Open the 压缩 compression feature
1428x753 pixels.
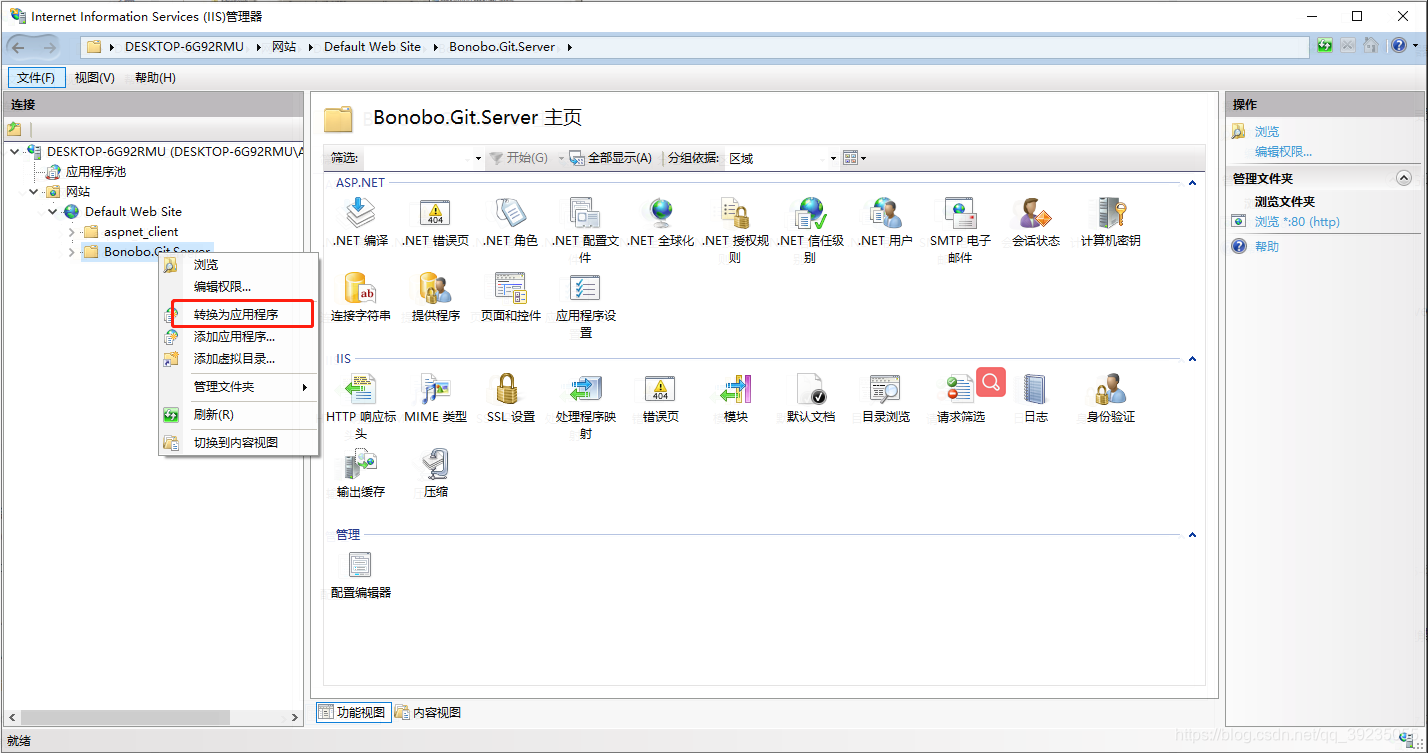point(434,471)
